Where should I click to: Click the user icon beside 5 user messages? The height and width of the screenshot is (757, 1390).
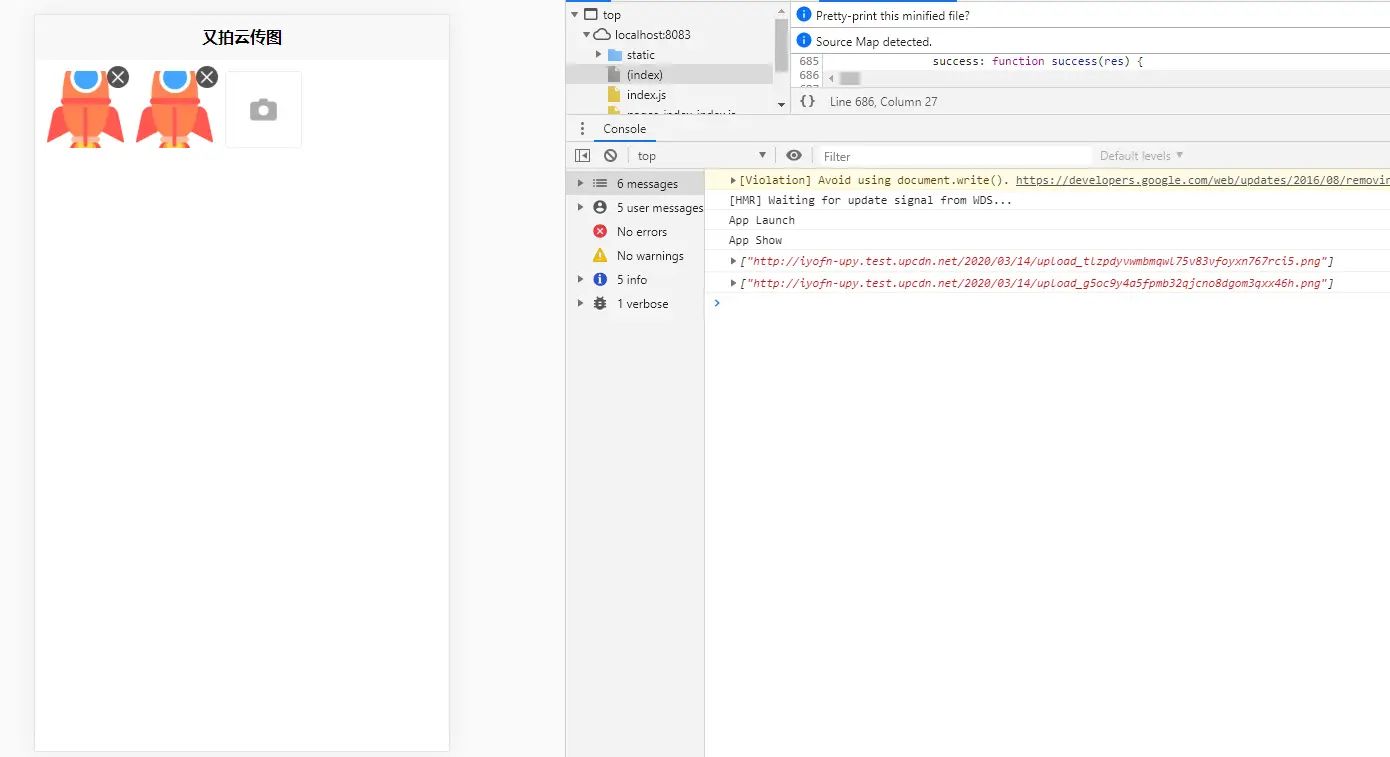click(x=600, y=208)
